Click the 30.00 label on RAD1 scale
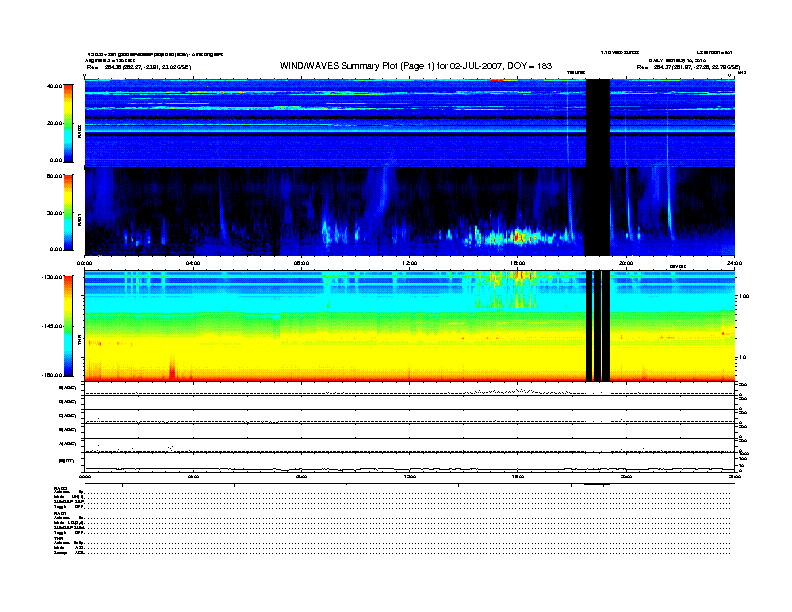792x612 pixels. click(x=55, y=213)
